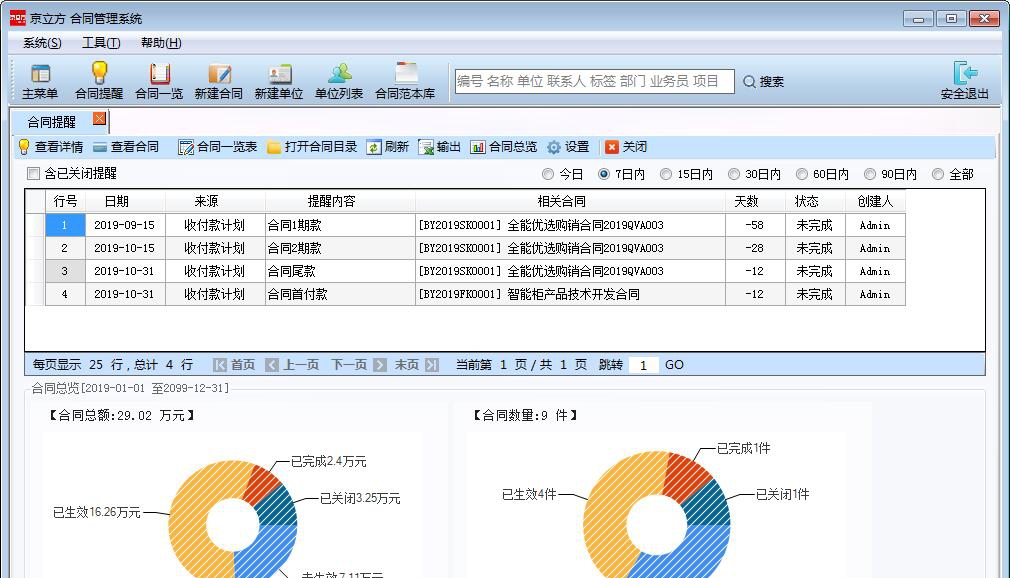Click 安全退出 to safely exit
The image size is (1010, 578).
click(965, 76)
